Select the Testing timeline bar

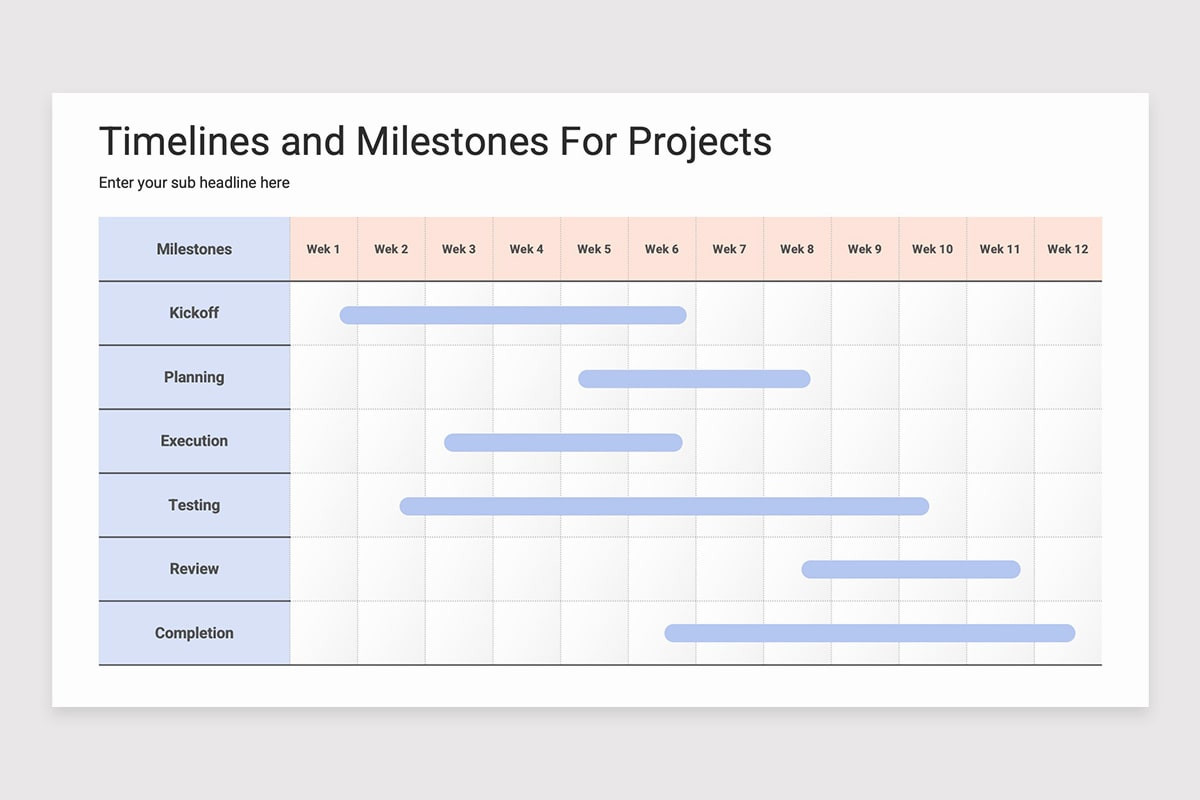click(664, 506)
